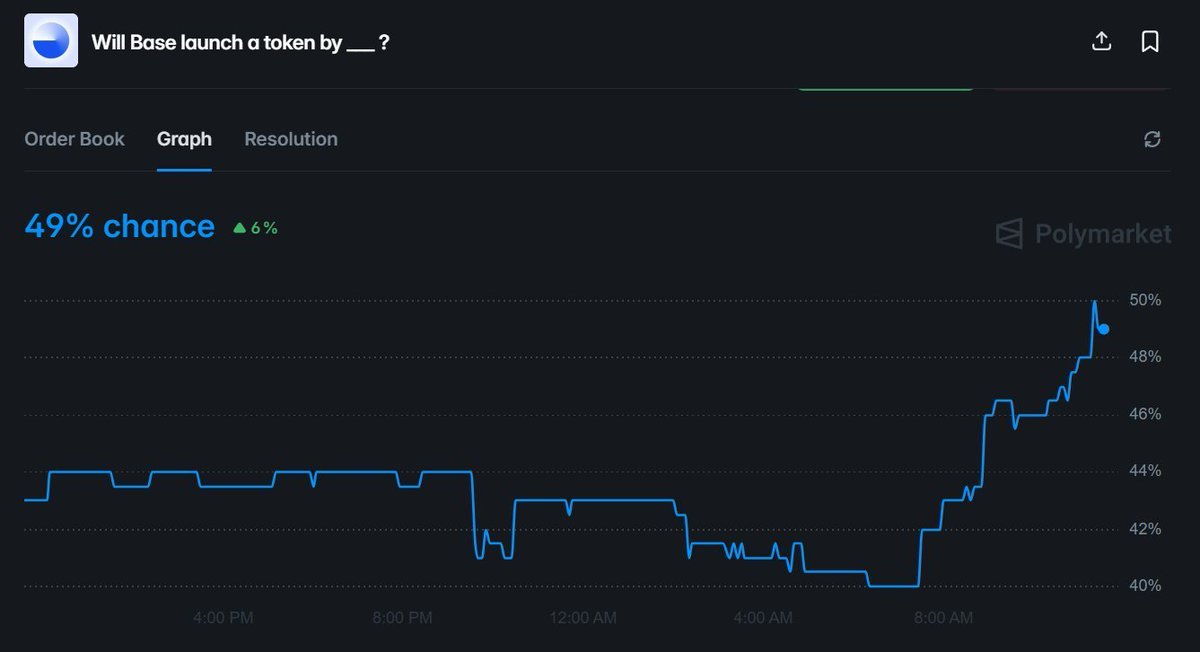Click the 8:00 PM time axis label

coord(402,618)
